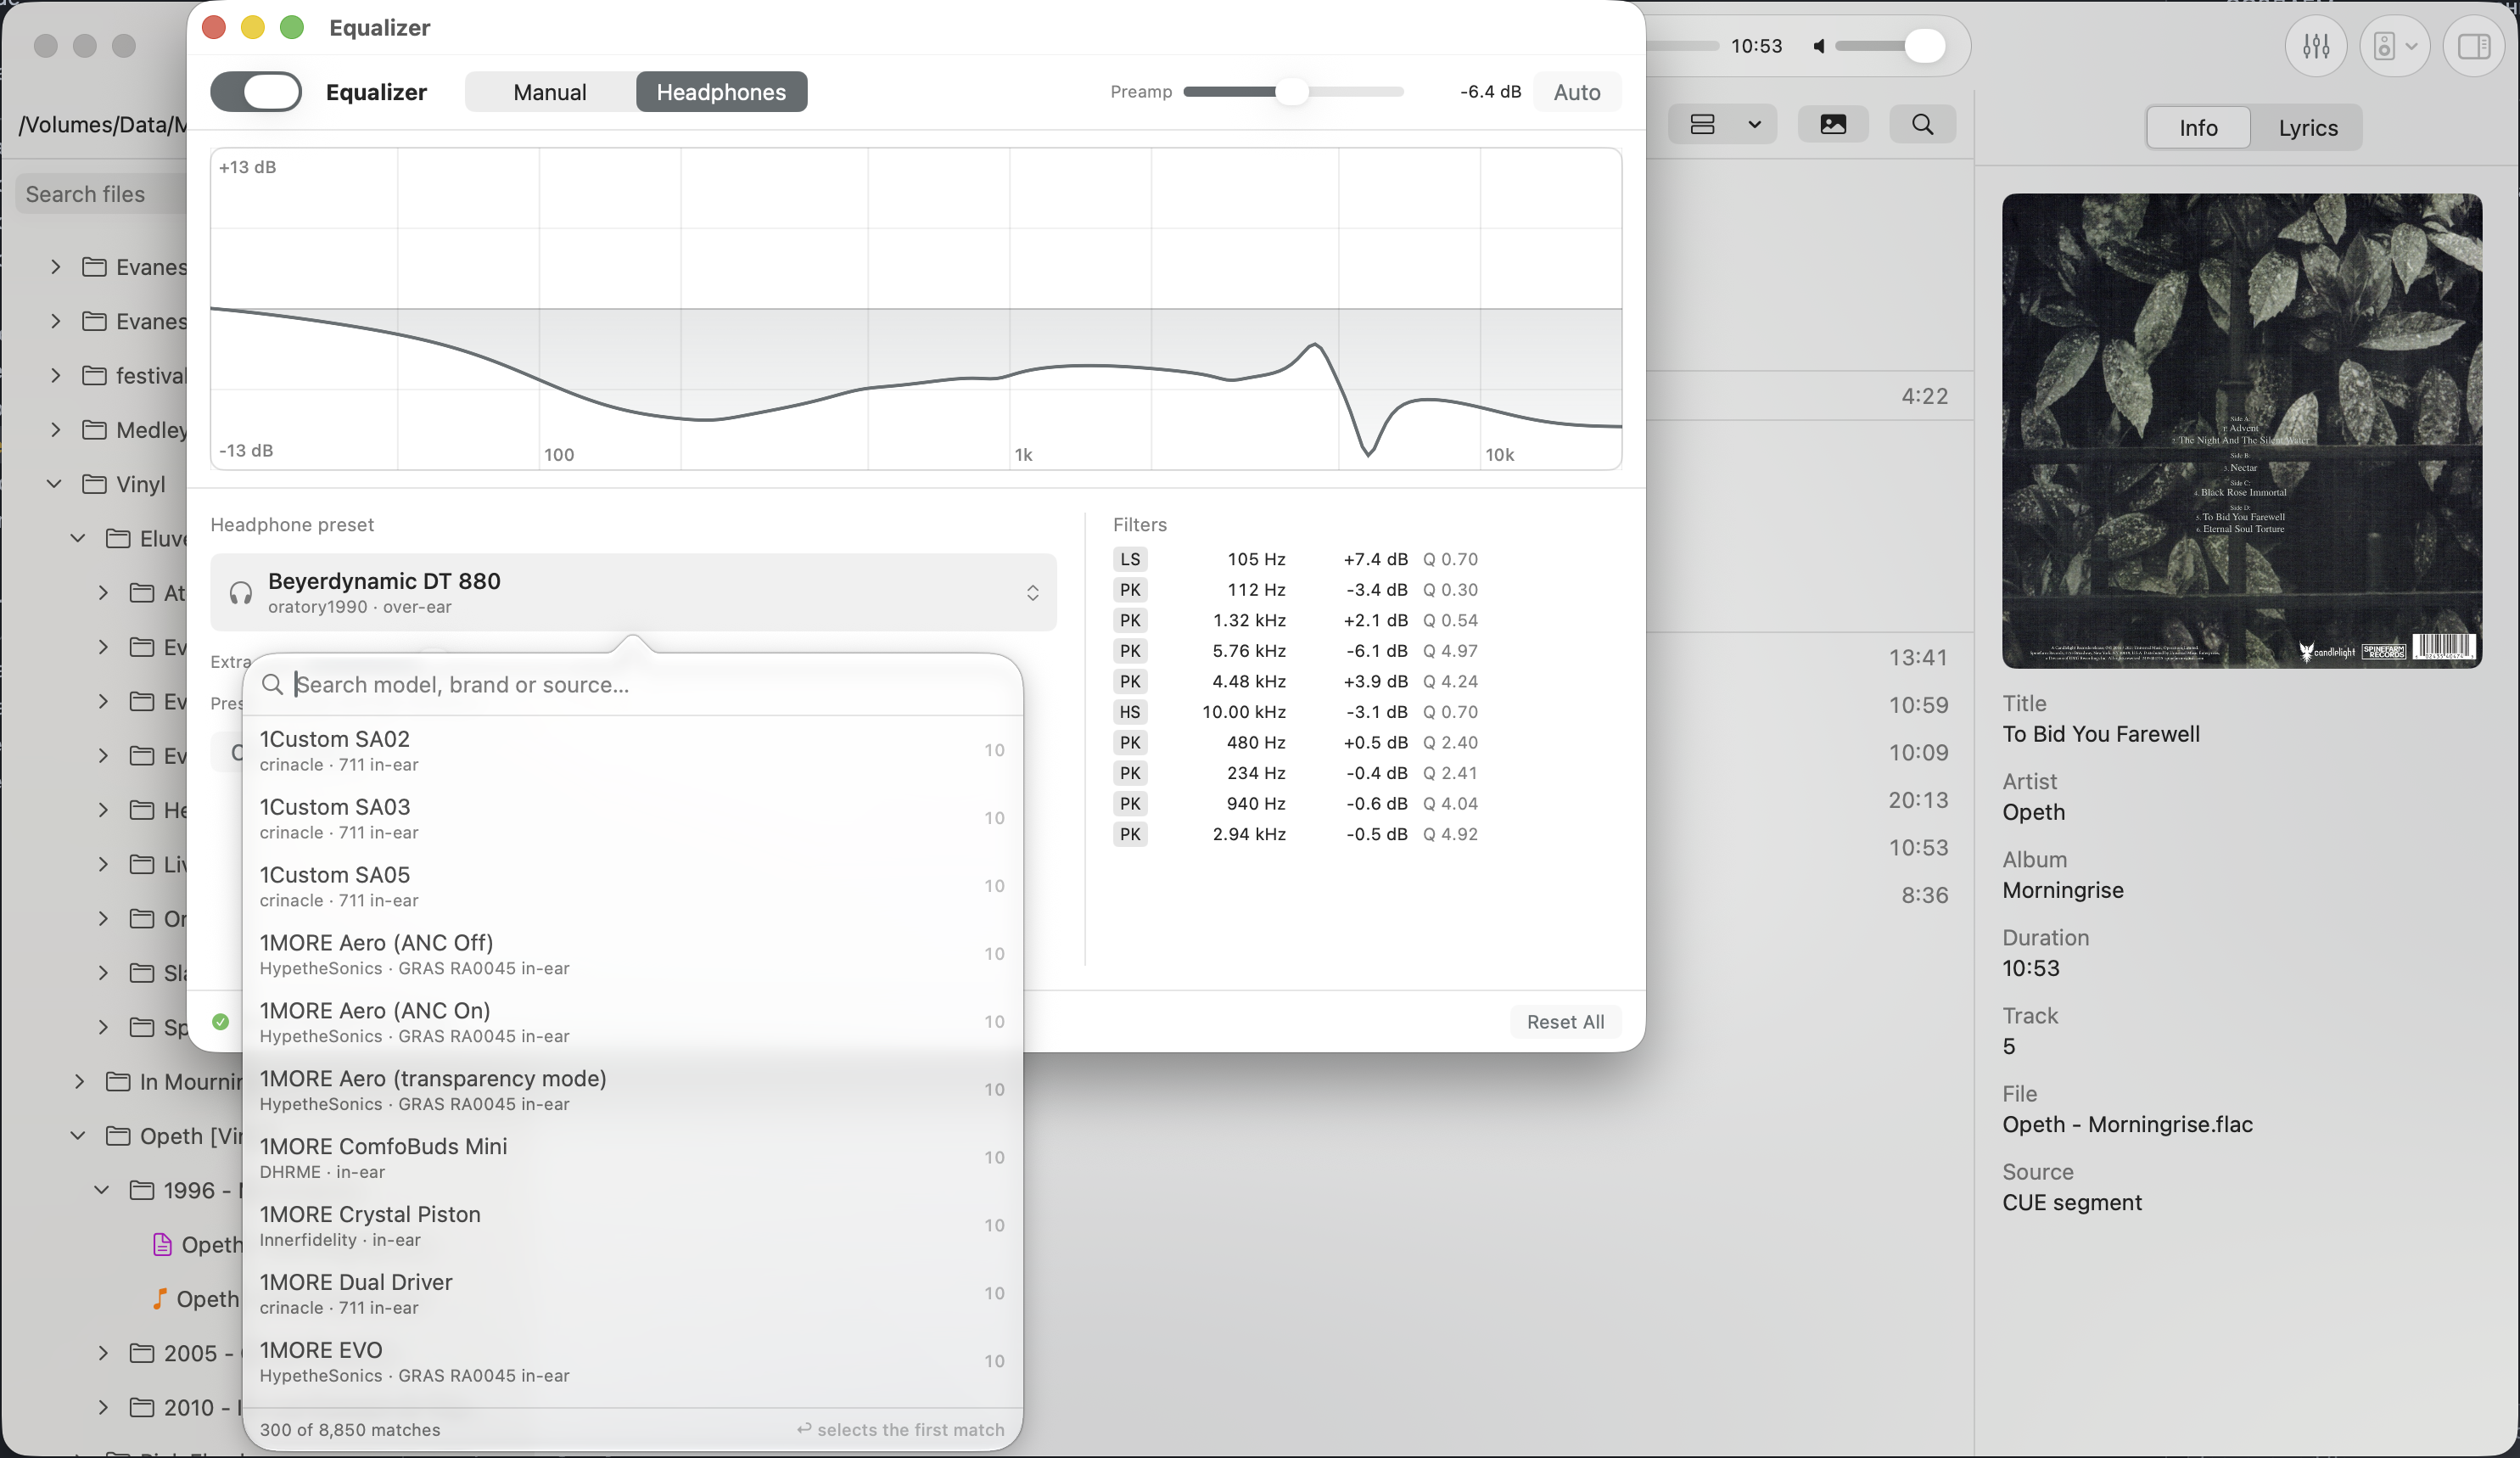2520x1458 pixels.
Task: Expand the In Mourning folder
Action: (x=79, y=1081)
